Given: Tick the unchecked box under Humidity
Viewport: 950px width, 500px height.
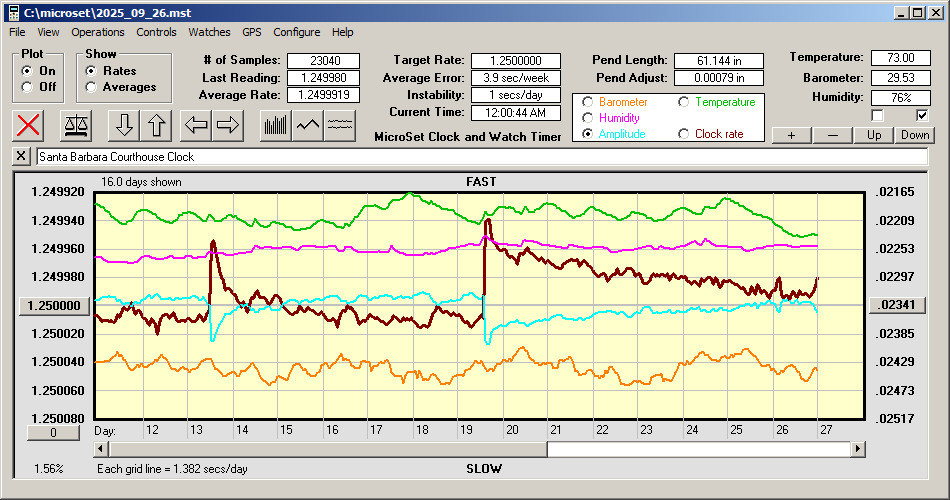Looking at the screenshot, I should [878, 115].
